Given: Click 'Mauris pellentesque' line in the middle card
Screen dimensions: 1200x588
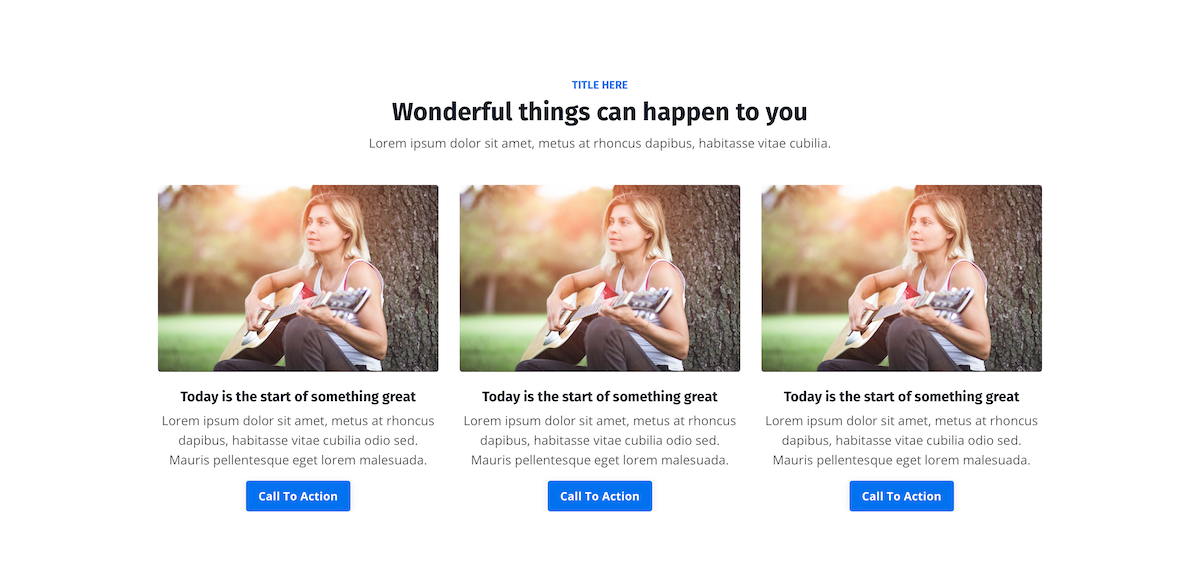Looking at the screenshot, I should (600, 460).
